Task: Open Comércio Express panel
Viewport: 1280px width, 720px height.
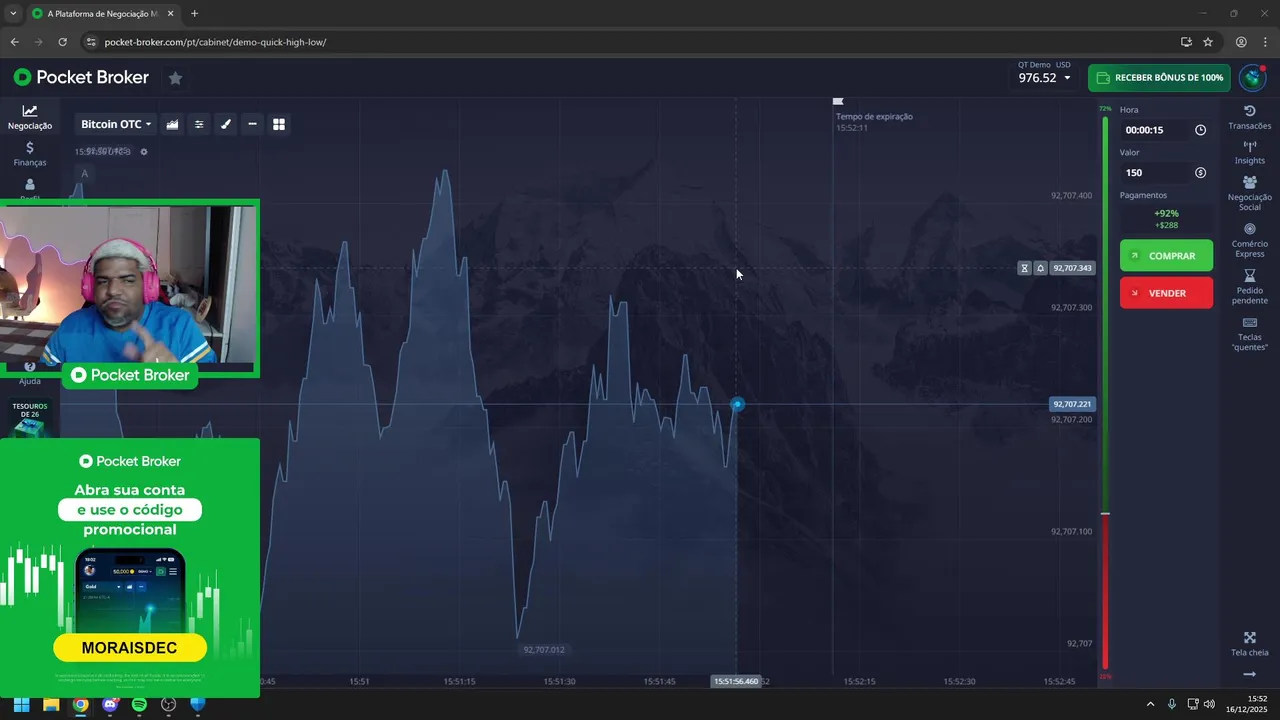Action: (x=1249, y=240)
